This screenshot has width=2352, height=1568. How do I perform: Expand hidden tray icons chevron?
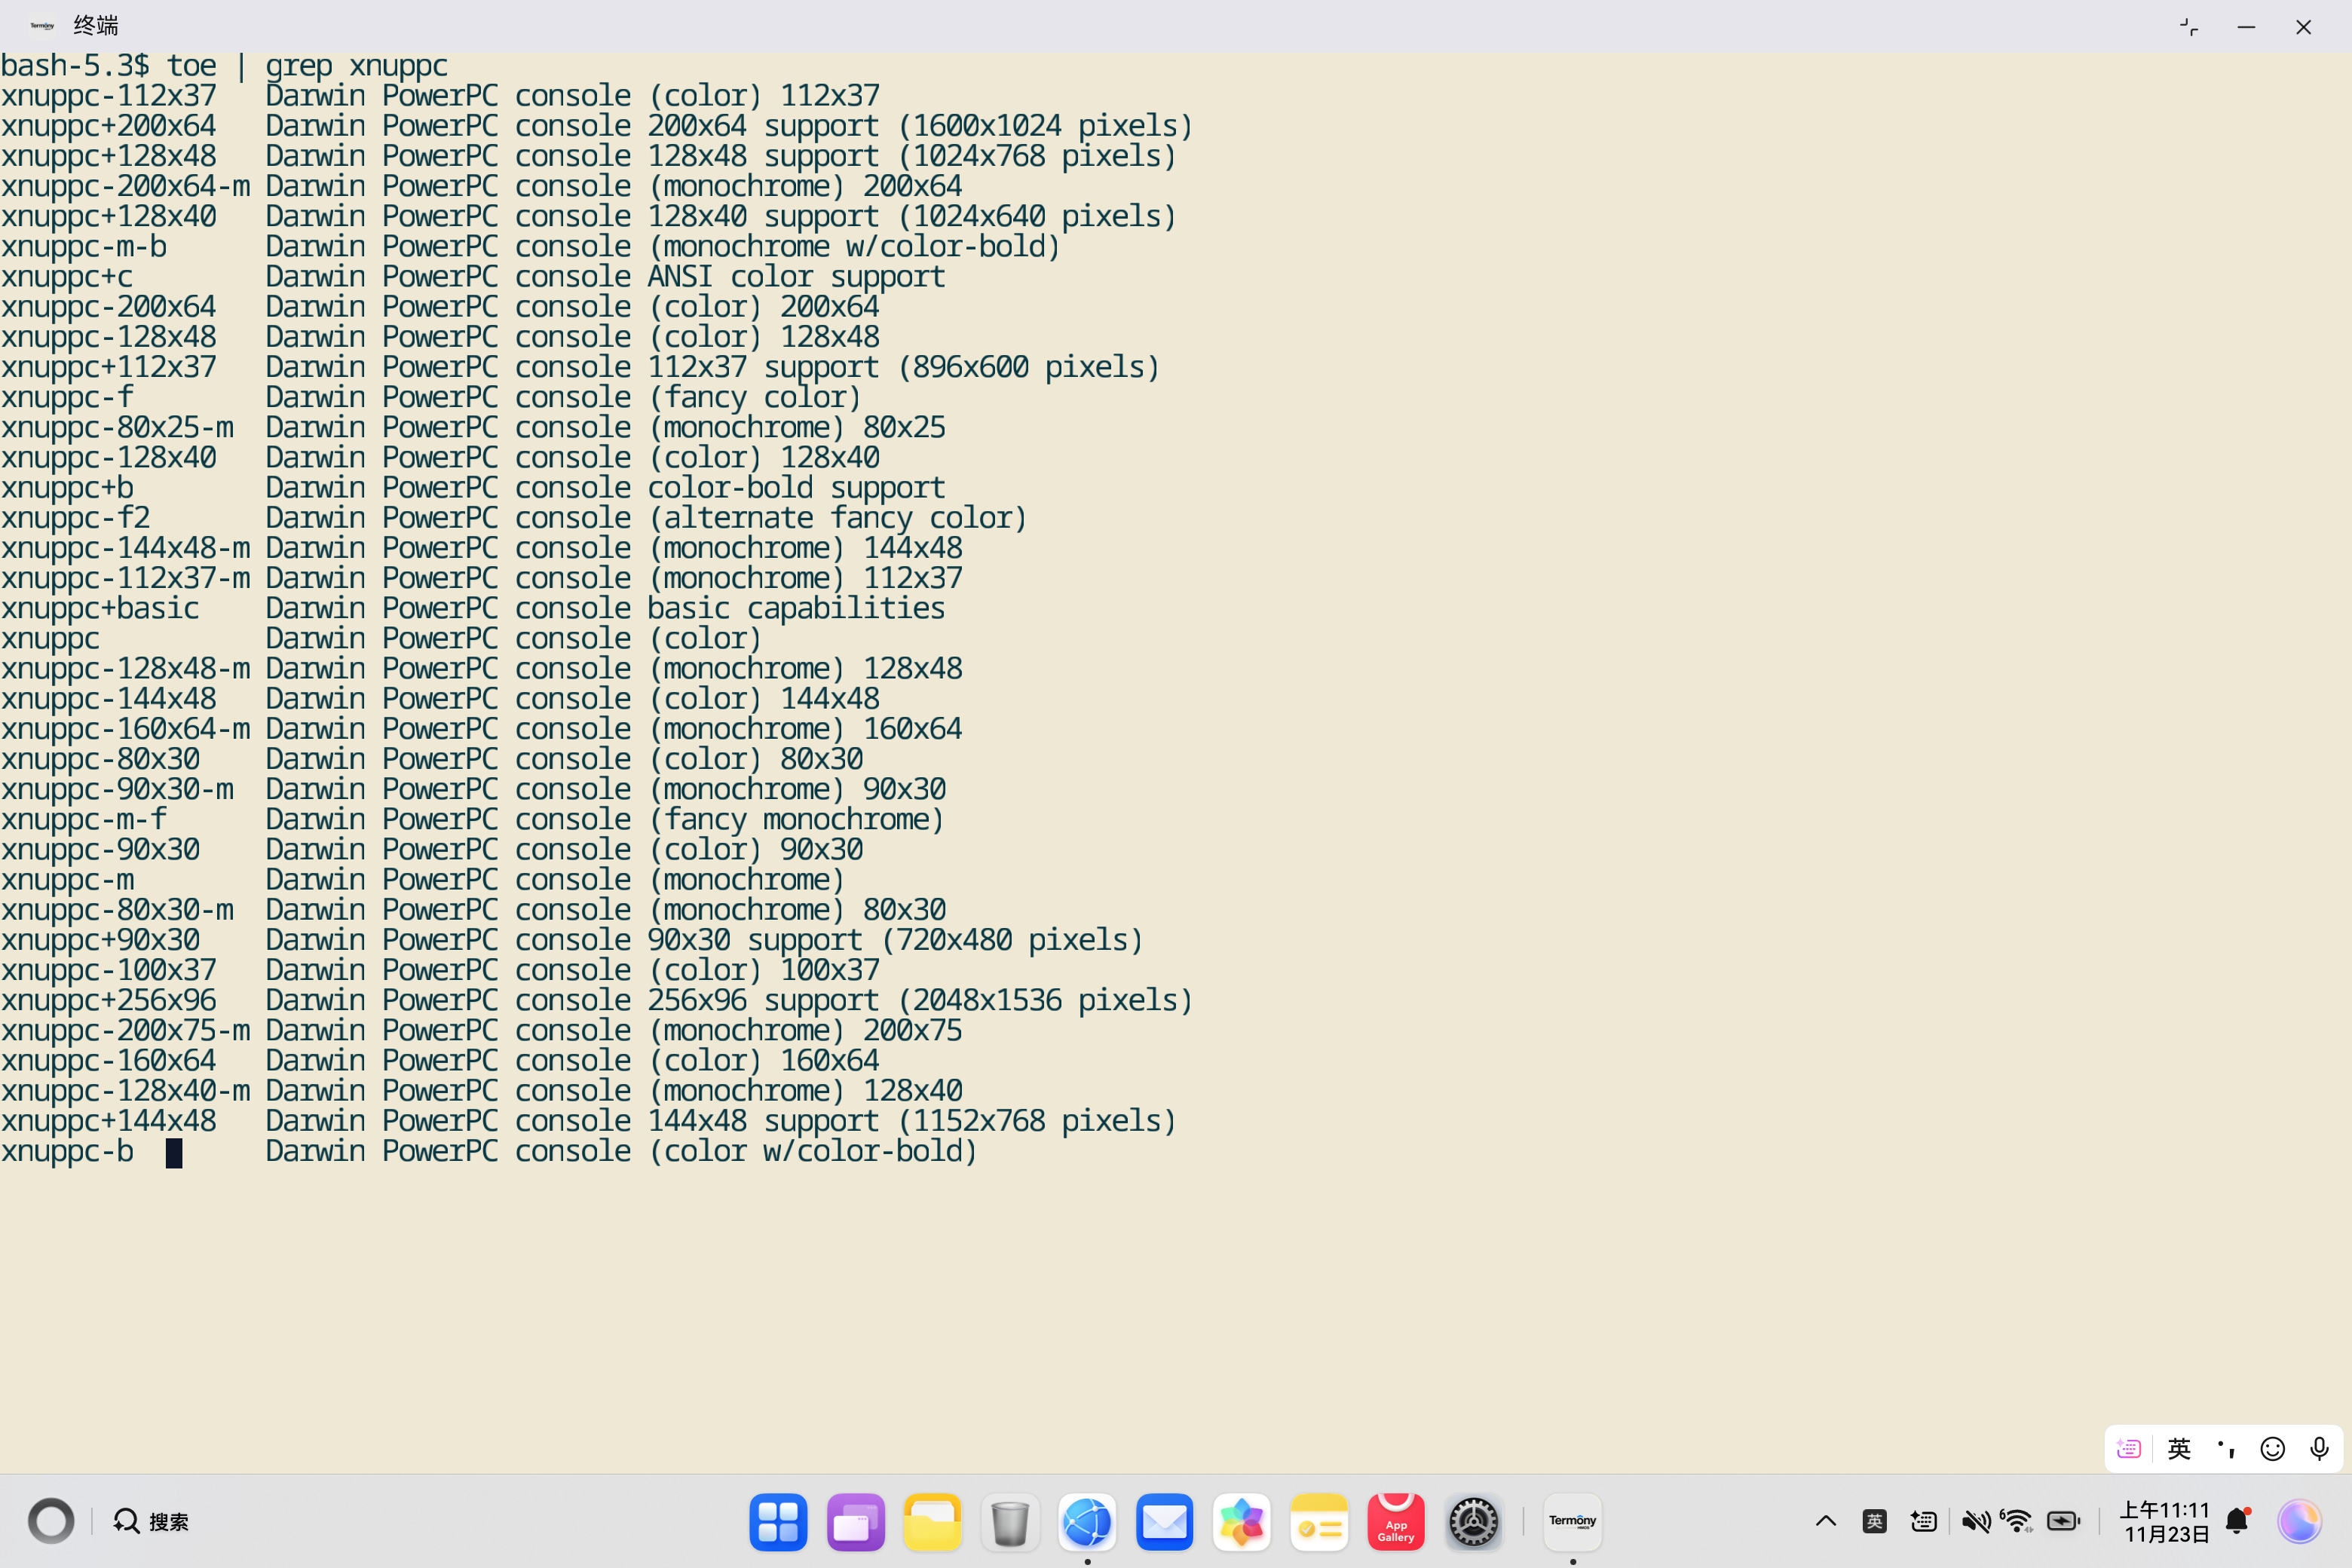(x=1825, y=1521)
